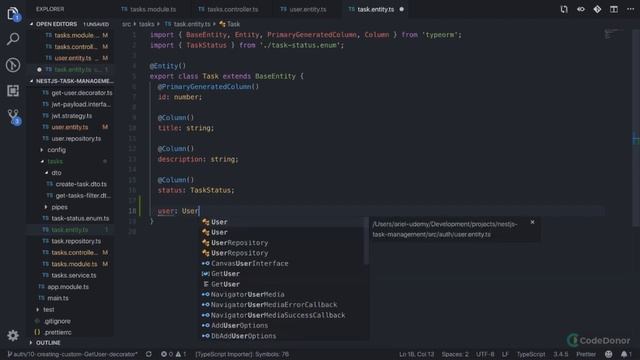
Task: Choose NavigatorUserMedia suggestion
Action: coord(282,295)
